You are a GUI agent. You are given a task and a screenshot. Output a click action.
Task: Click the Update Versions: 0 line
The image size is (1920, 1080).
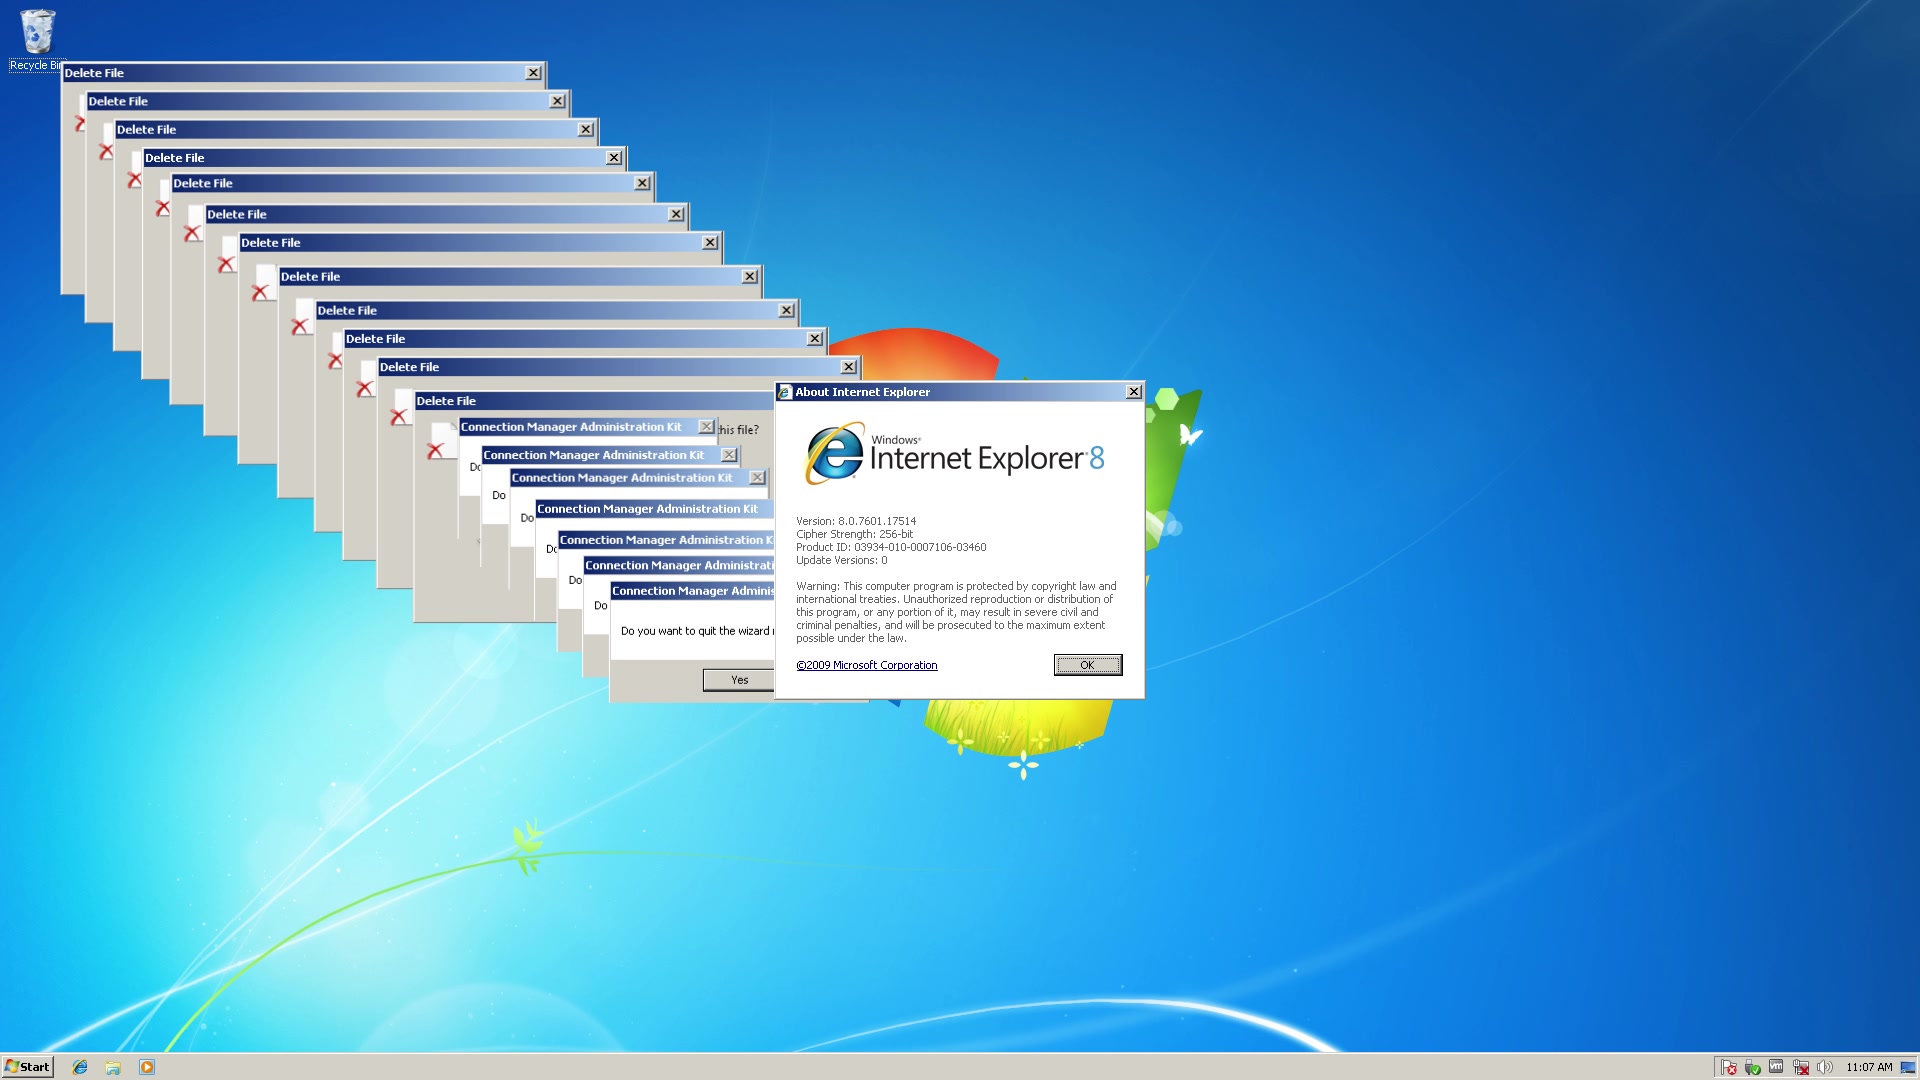tap(841, 560)
